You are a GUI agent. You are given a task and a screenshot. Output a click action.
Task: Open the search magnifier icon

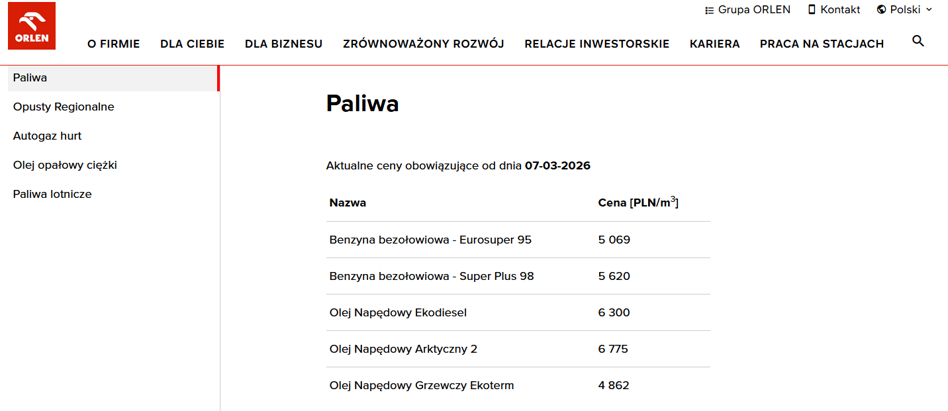pyautogui.click(x=918, y=41)
